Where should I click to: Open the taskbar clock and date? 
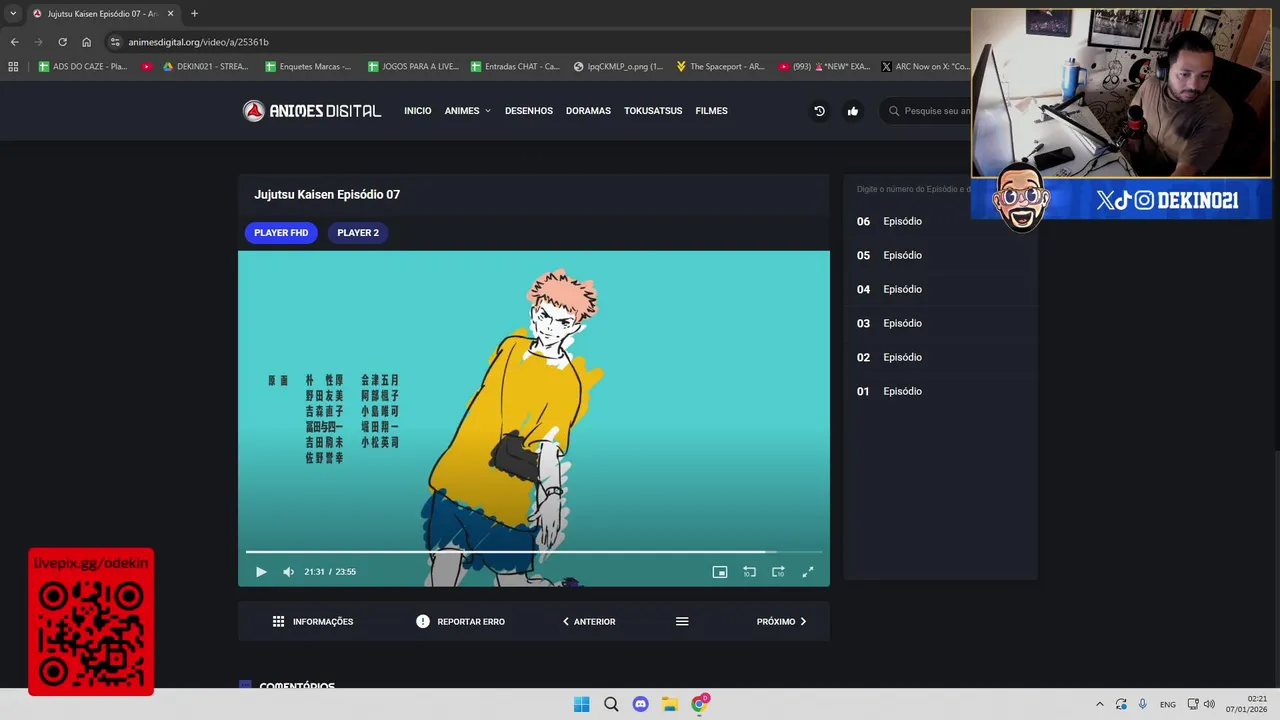click(x=1247, y=704)
